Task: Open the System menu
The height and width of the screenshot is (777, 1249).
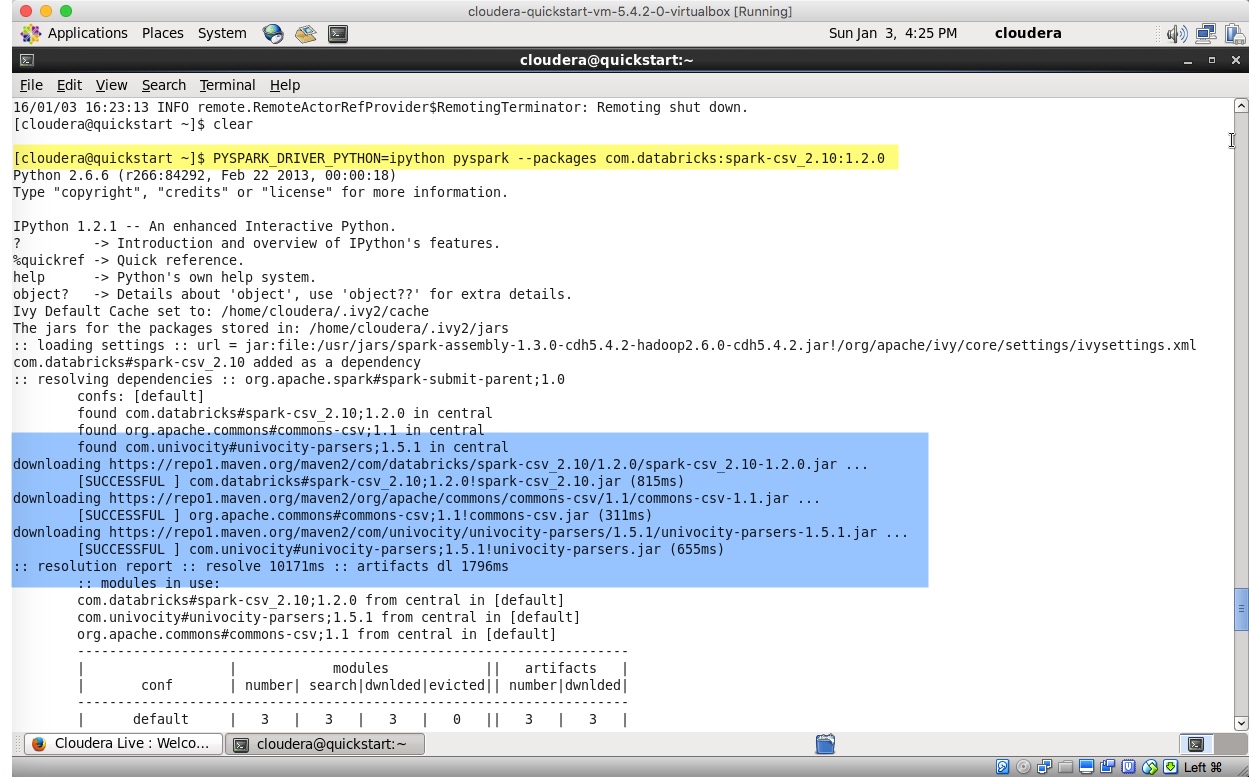Action: [x=222, y=33]
